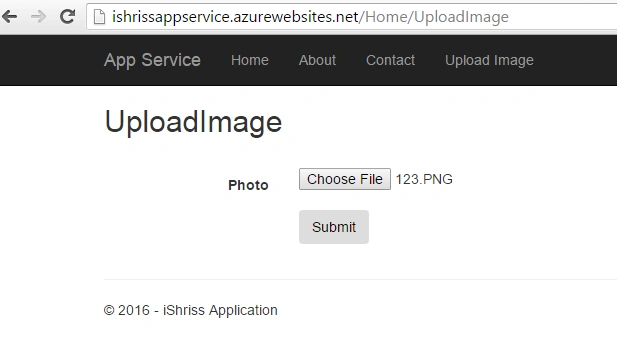Go back using the browser back arrow
The image size is (617, 360).
(x=9, y=17)
